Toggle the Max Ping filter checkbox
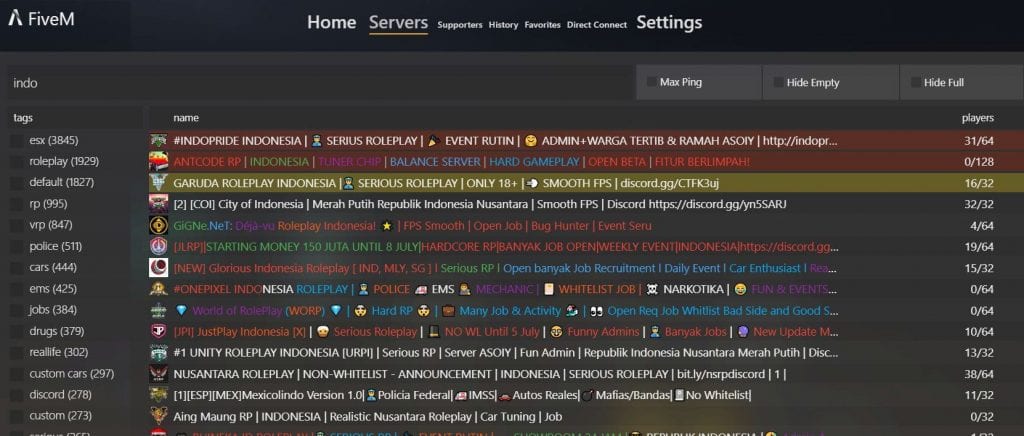The height and width of the screenshot is (436, 1024). [651, 82]
